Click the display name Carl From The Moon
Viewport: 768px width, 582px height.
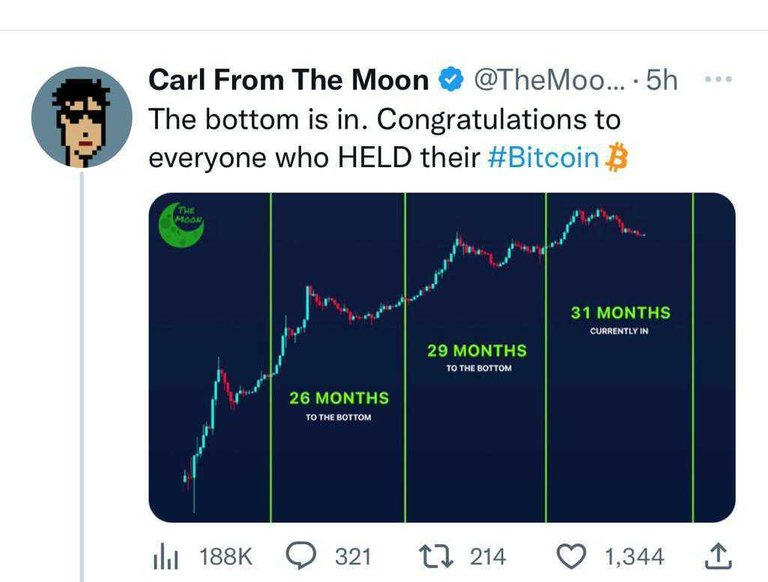pos(288,80)
